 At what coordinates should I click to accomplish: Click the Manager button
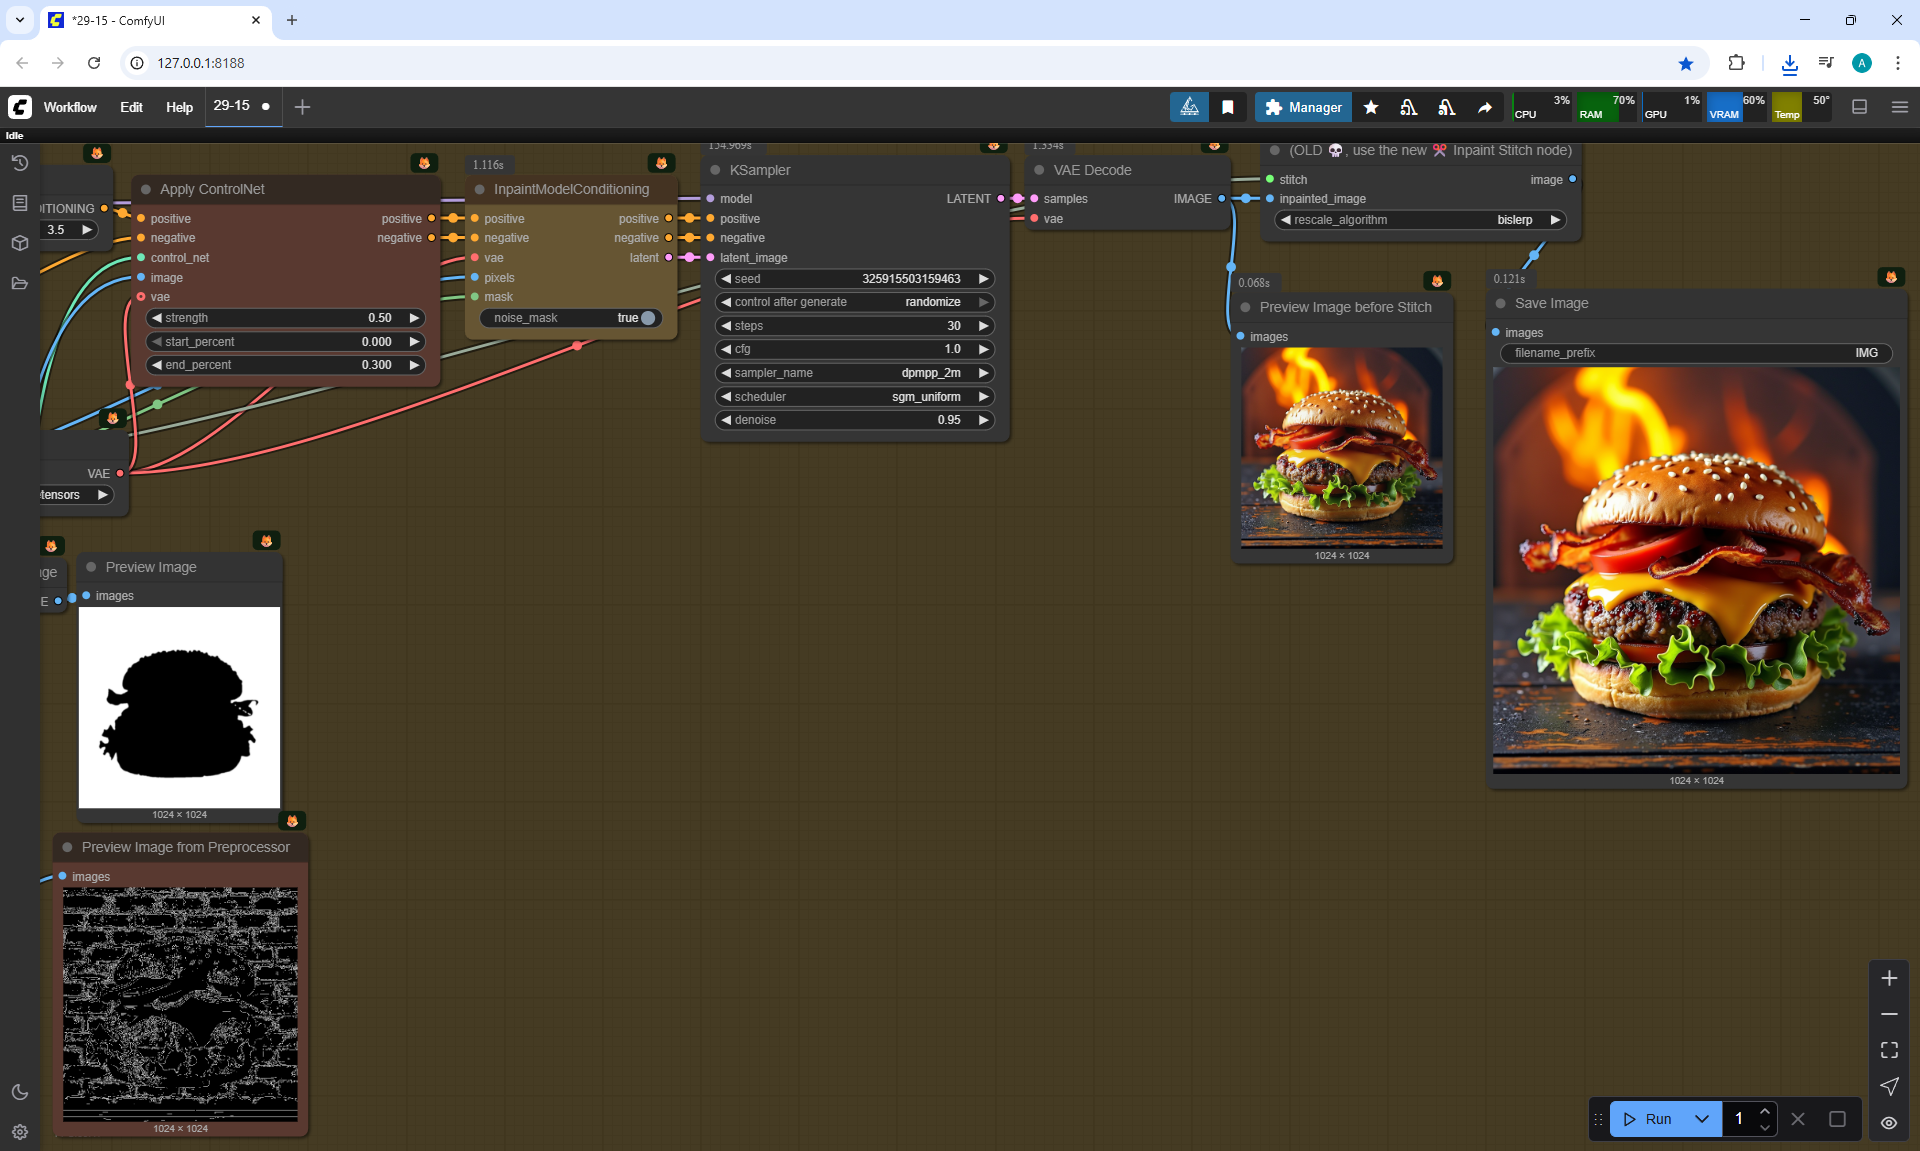point(1303,107)
